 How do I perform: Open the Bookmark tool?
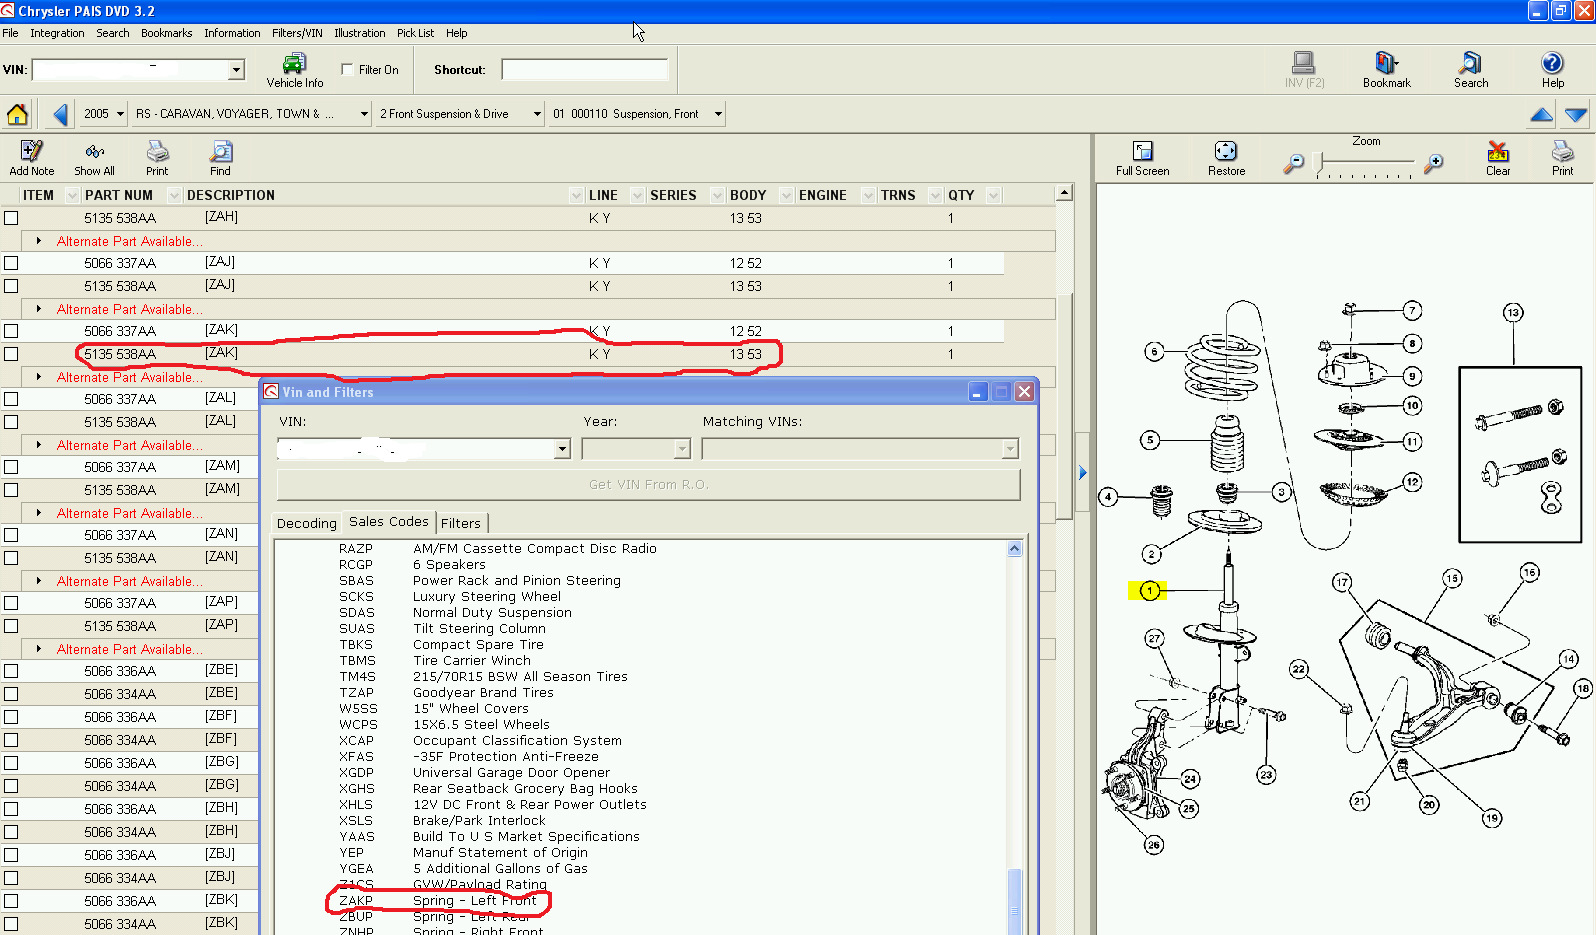coord(1386,70)
